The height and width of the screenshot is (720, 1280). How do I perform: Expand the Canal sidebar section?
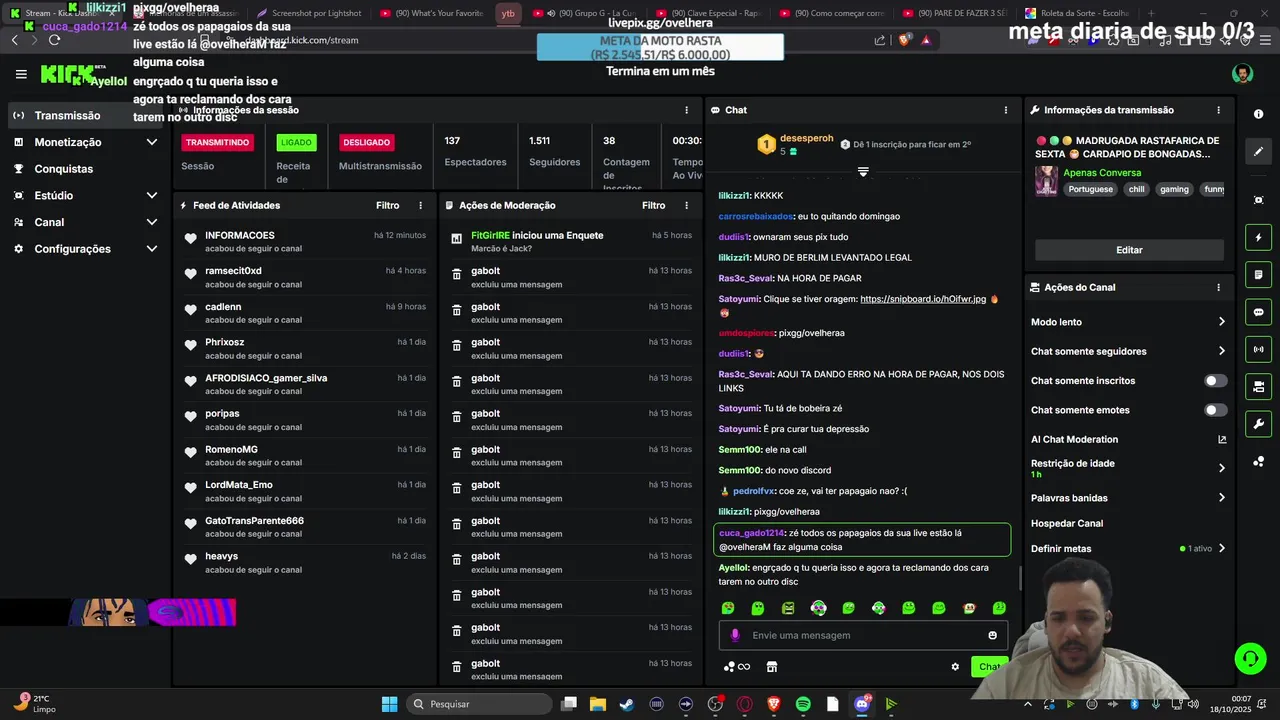[152, 222]
